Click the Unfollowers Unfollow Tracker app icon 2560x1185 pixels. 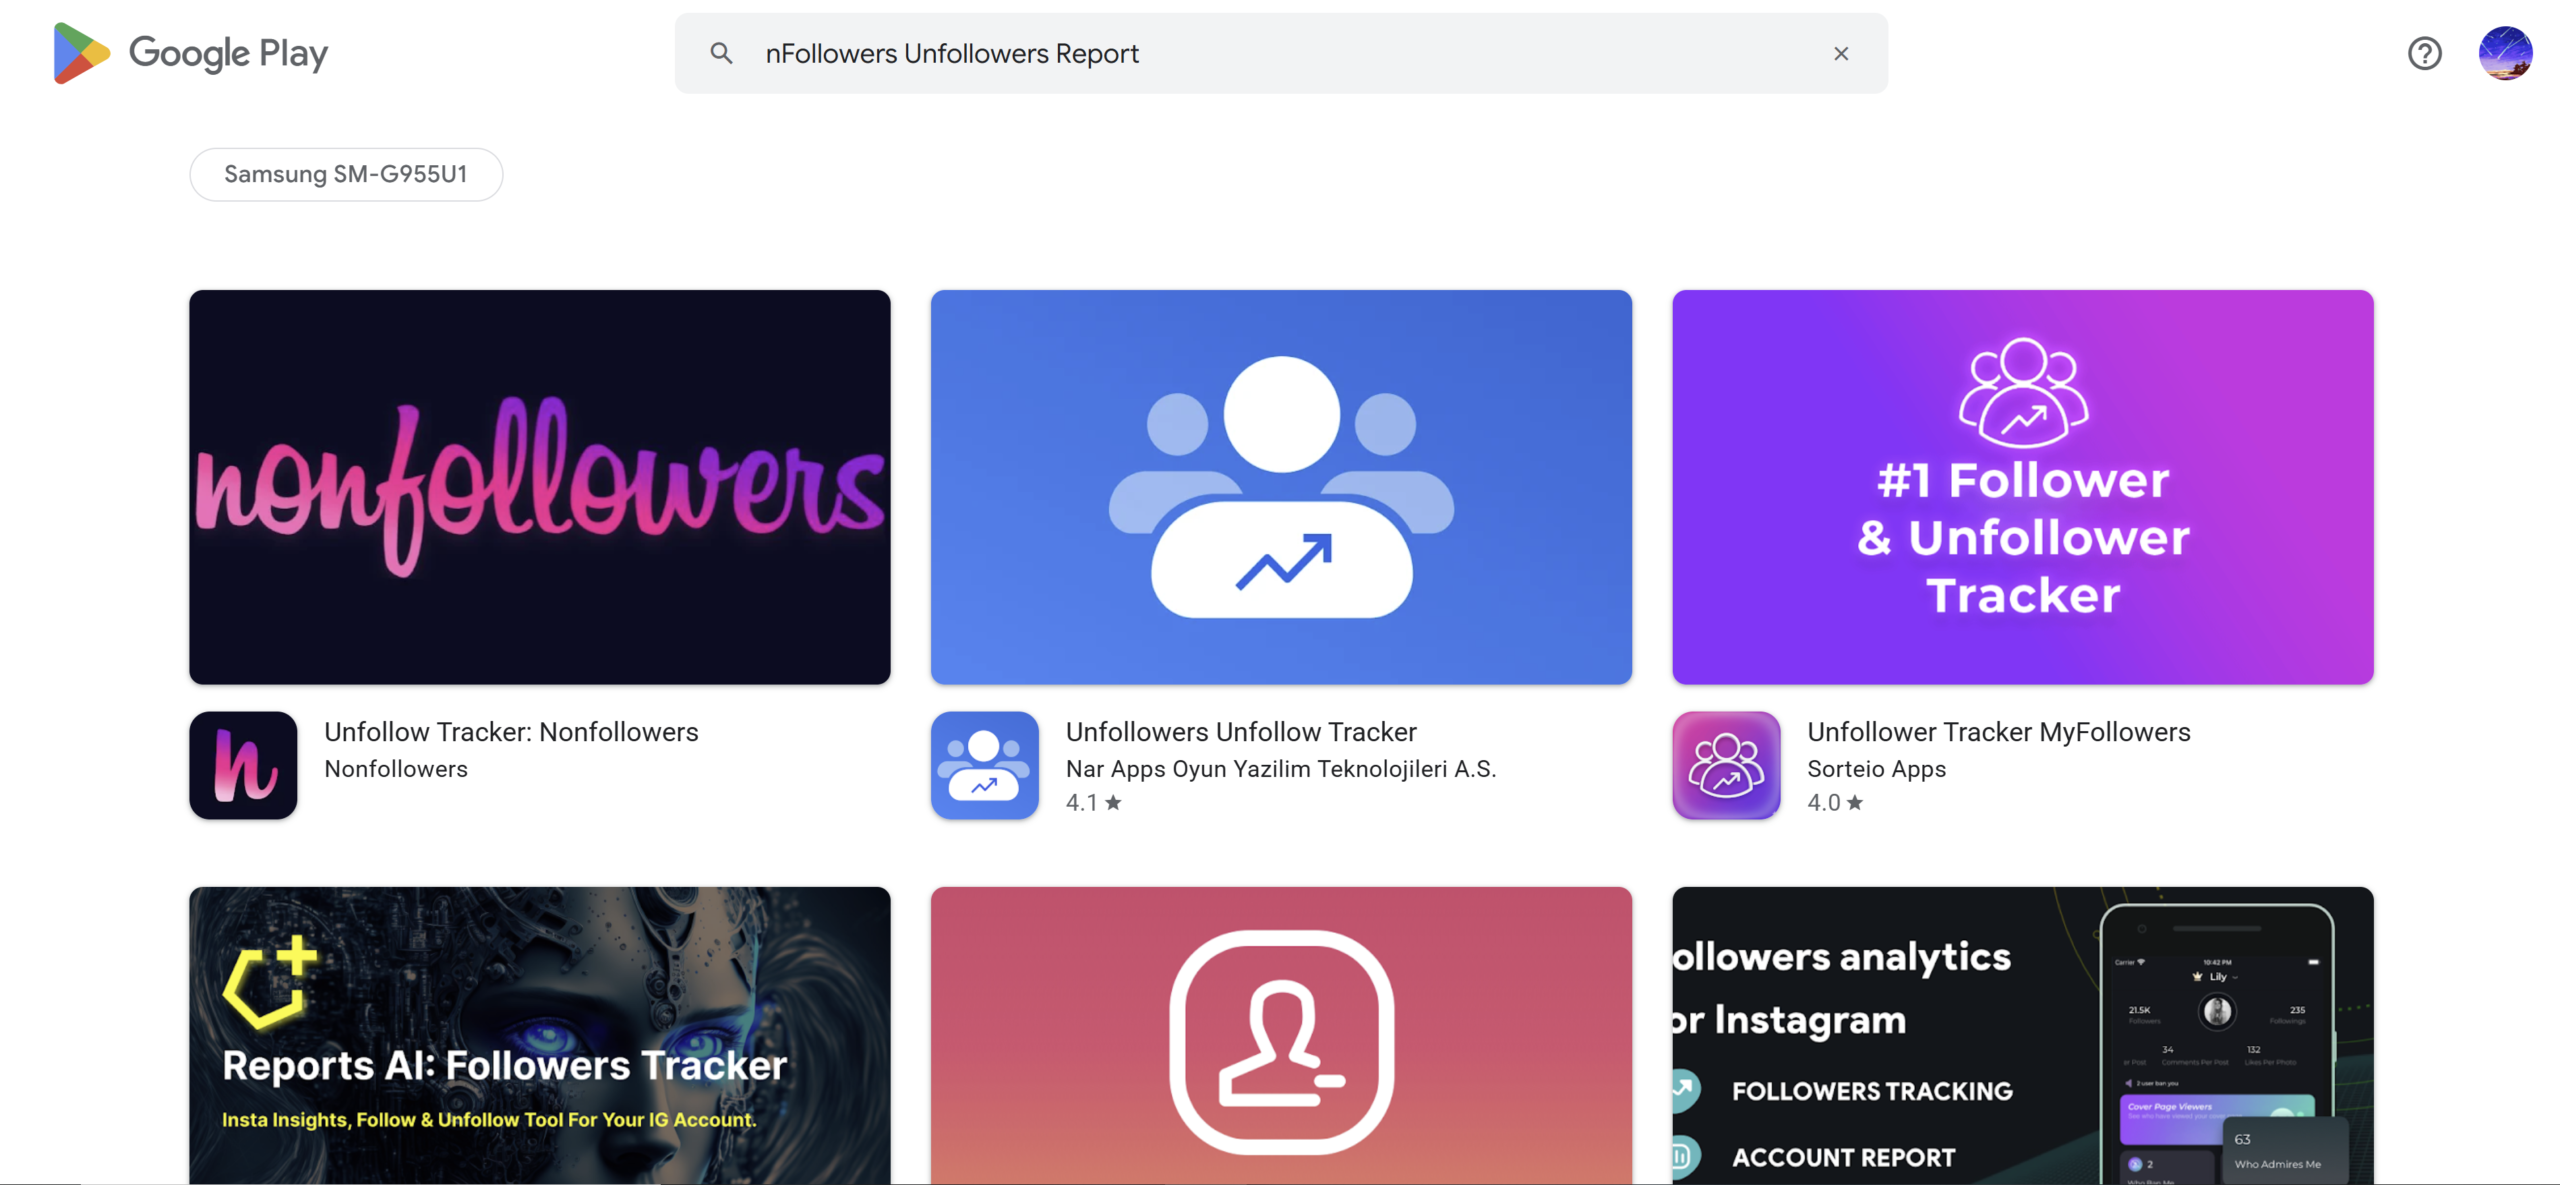(985, 765)
